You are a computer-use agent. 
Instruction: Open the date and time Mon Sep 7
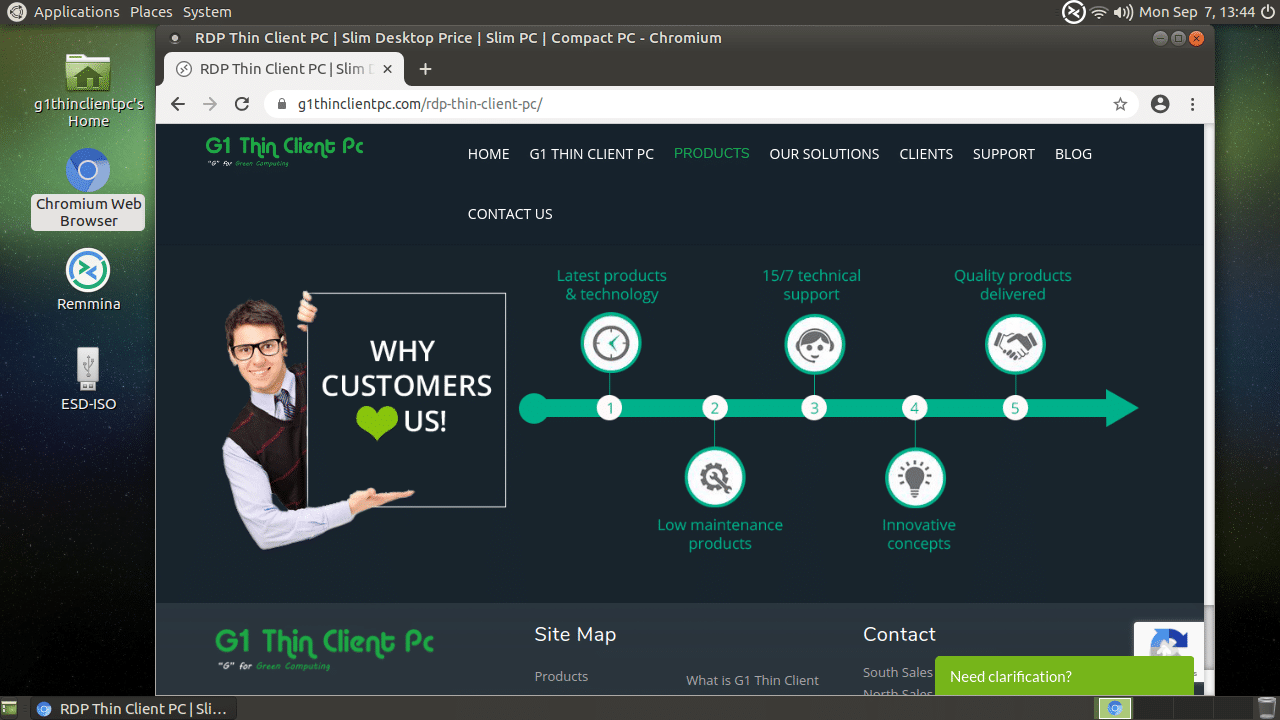[x=1197, y=12]
